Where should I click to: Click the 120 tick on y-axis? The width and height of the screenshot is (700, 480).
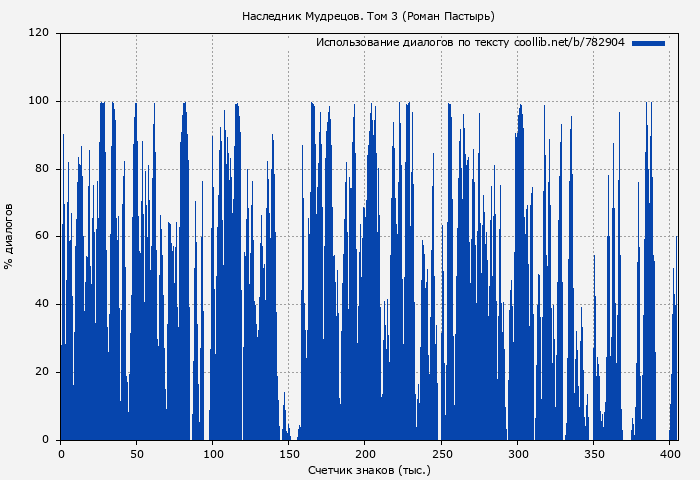(39, 33)
